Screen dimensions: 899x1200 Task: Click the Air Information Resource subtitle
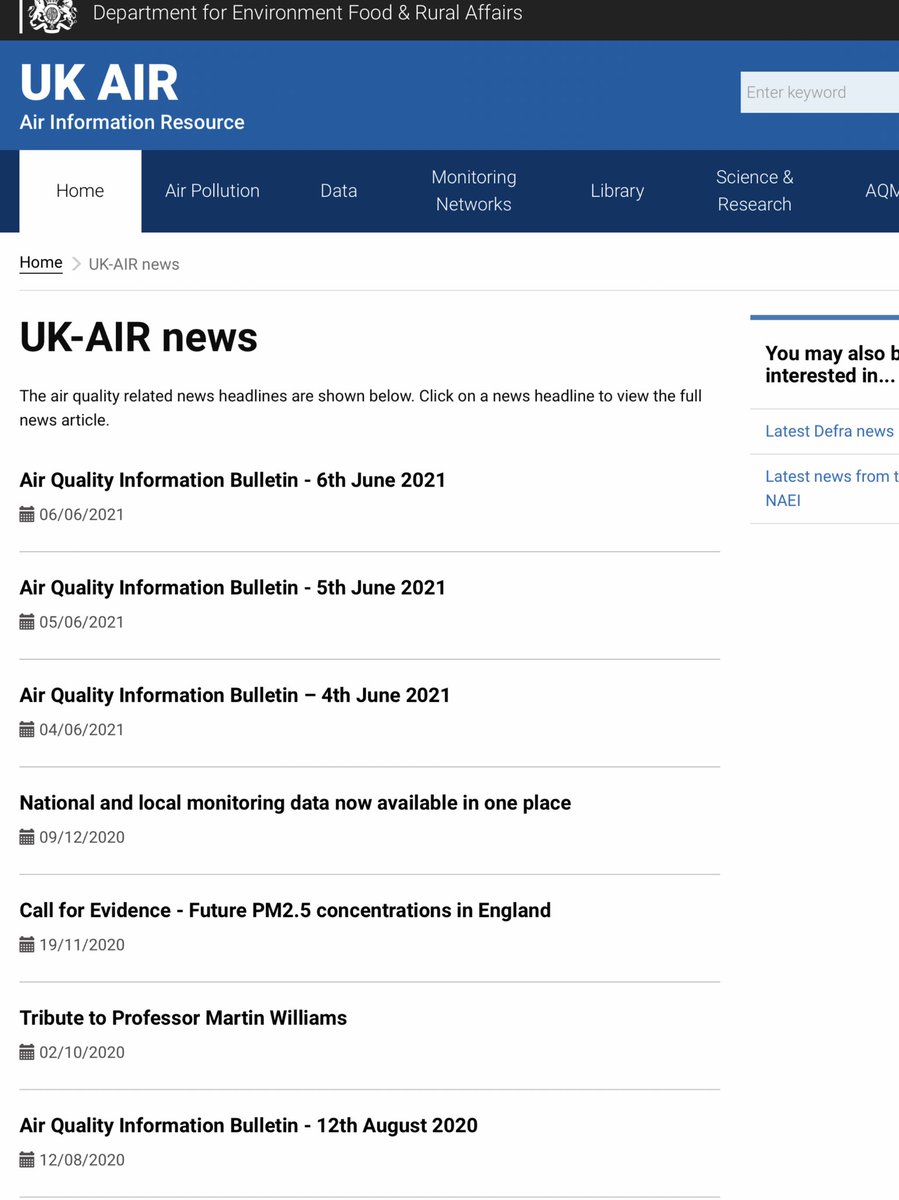tap(132, 122)
